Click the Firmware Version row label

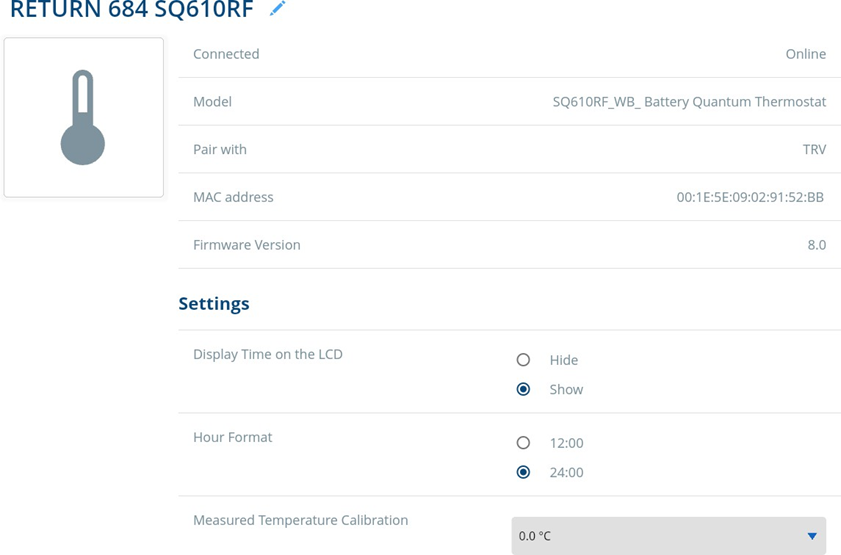[246, 245]
